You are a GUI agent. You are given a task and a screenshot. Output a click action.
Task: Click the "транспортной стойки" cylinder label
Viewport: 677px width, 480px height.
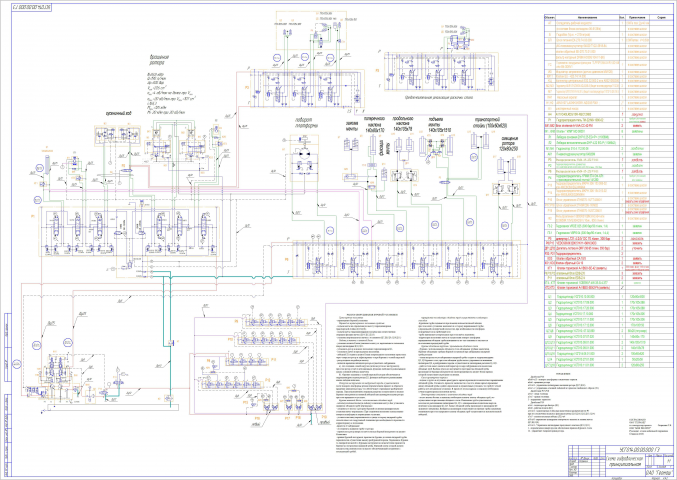click(490, 123)
